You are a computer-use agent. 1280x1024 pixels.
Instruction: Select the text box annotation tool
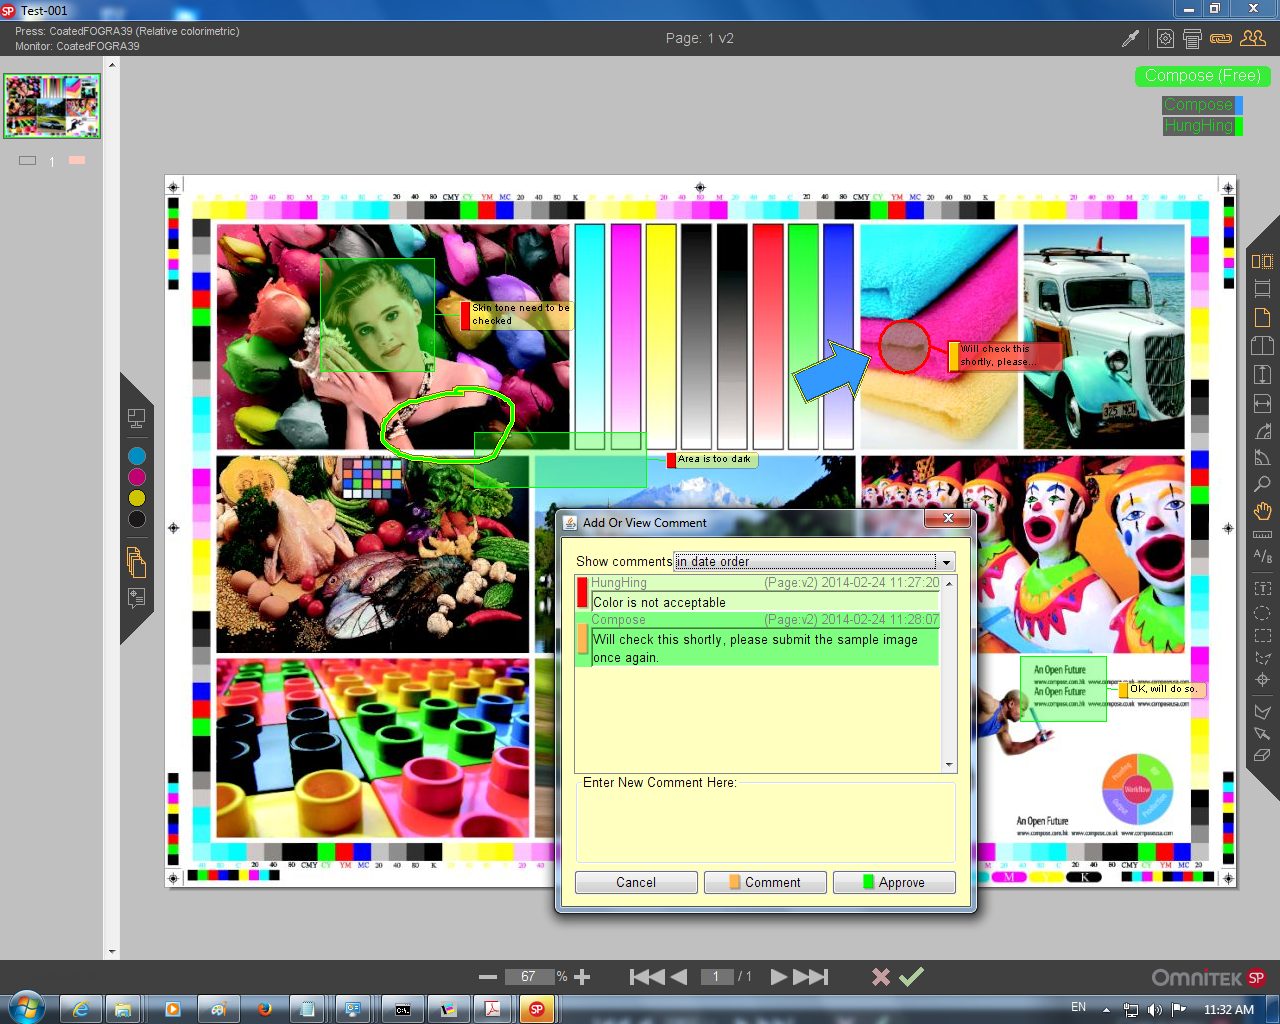click(x=1262, y=588)
